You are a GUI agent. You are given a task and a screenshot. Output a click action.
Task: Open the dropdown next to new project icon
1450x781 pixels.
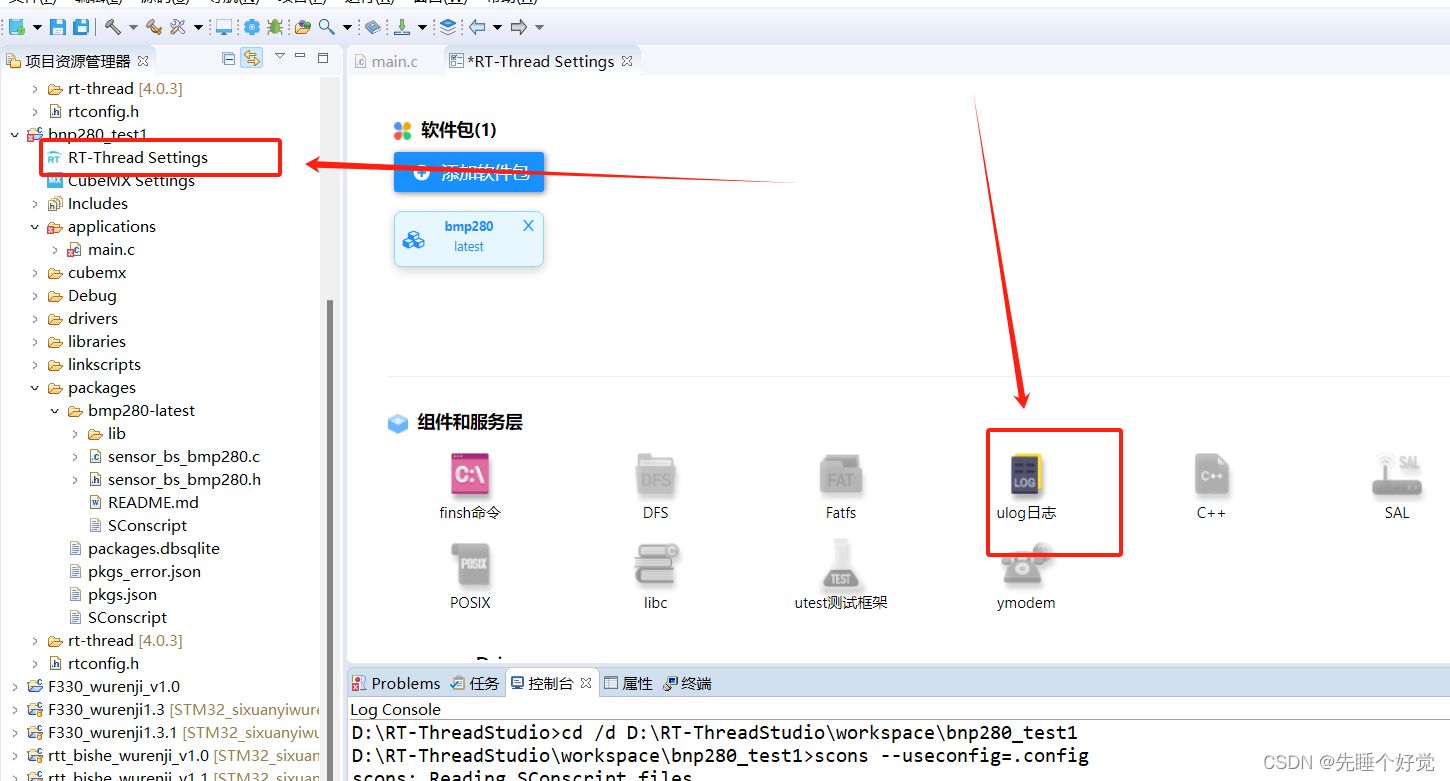coord(37,27)
